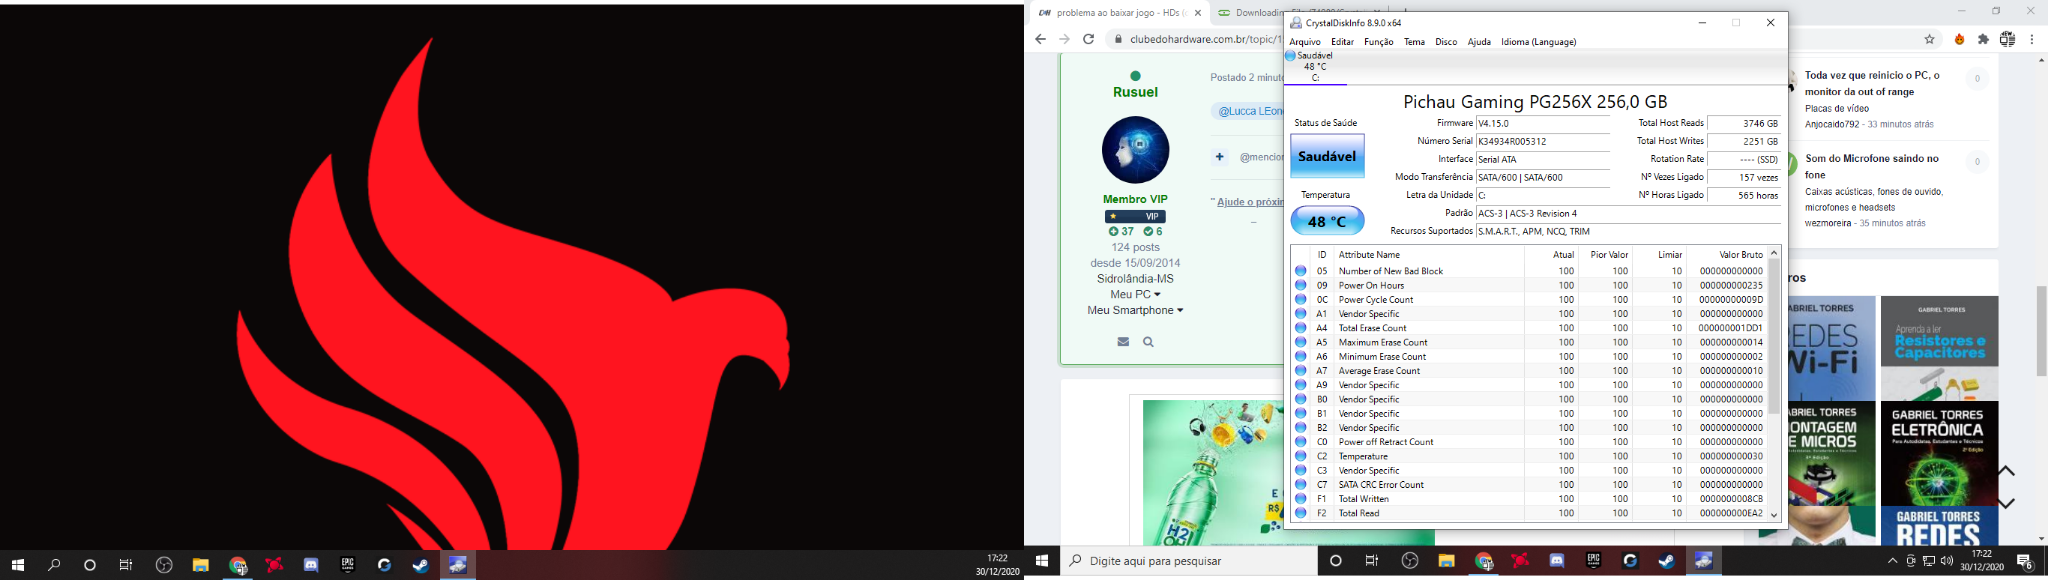Open the Placas de vídeo category link
The width and height of the screenshot is (2048, 580).
[x=1836, y=108]
